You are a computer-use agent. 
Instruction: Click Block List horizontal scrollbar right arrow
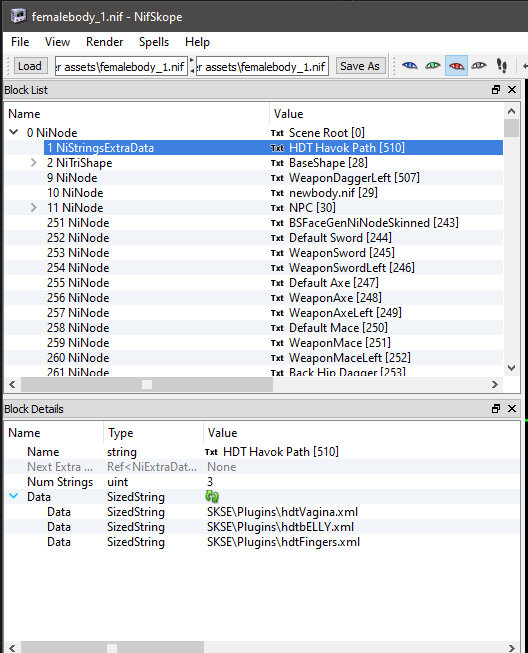pos(495,384)
